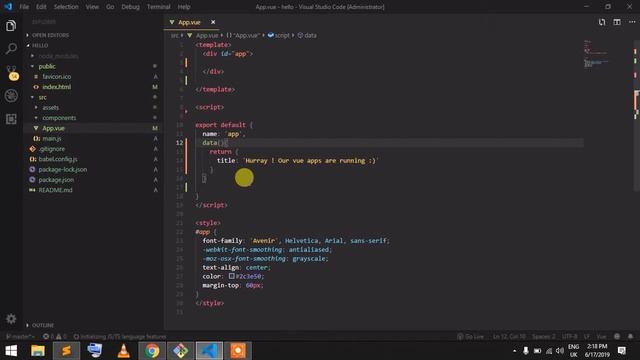The height and width of the screenshot is (360, 640).
Task: Click the LF line ending indicator
Action: [587, 337]
